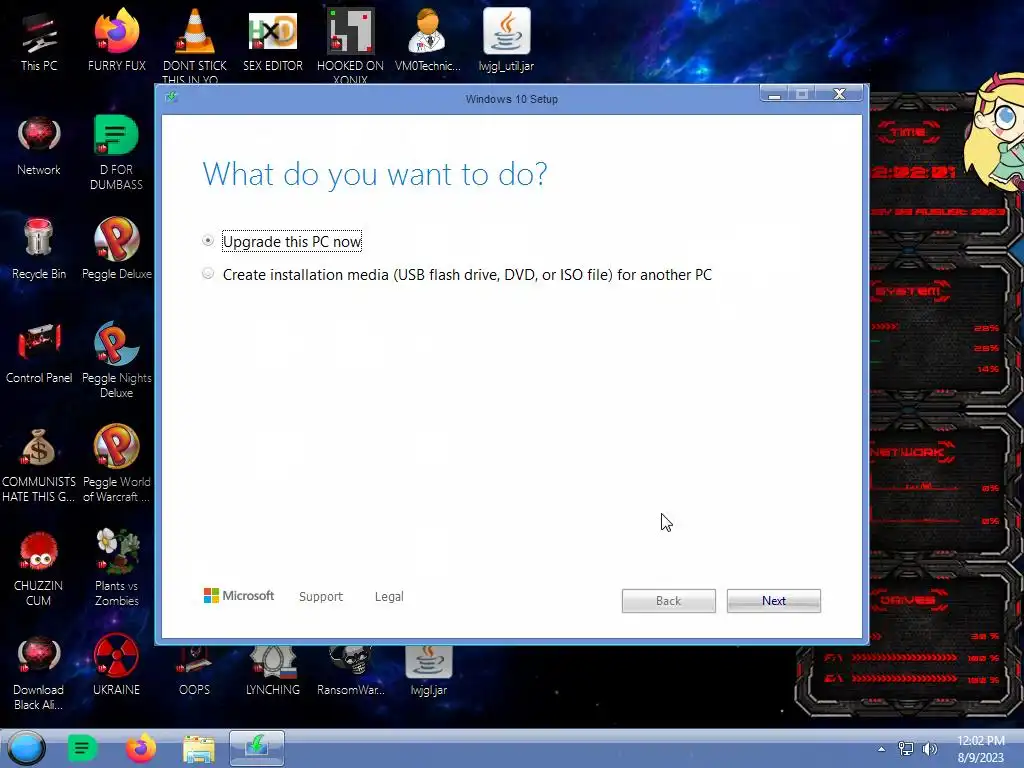1024x768 pixels.
Task: Select the RansomWar skull desktop icon
Action: tap(351, 673)
